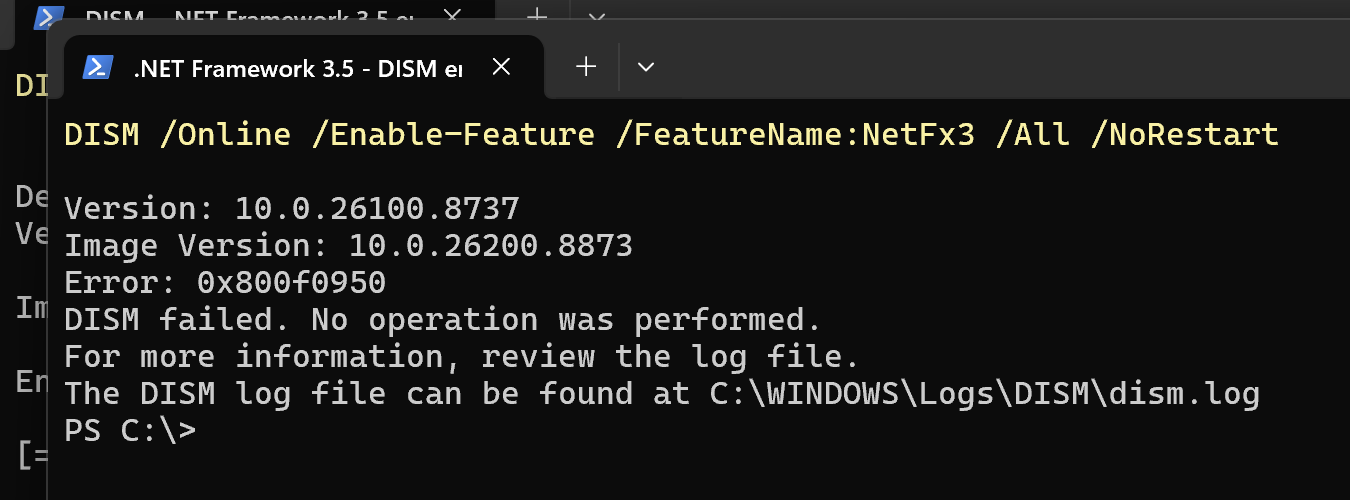
Task: Select the .NET Framework 3.5 - DISM tab
Action: [304, 68]
